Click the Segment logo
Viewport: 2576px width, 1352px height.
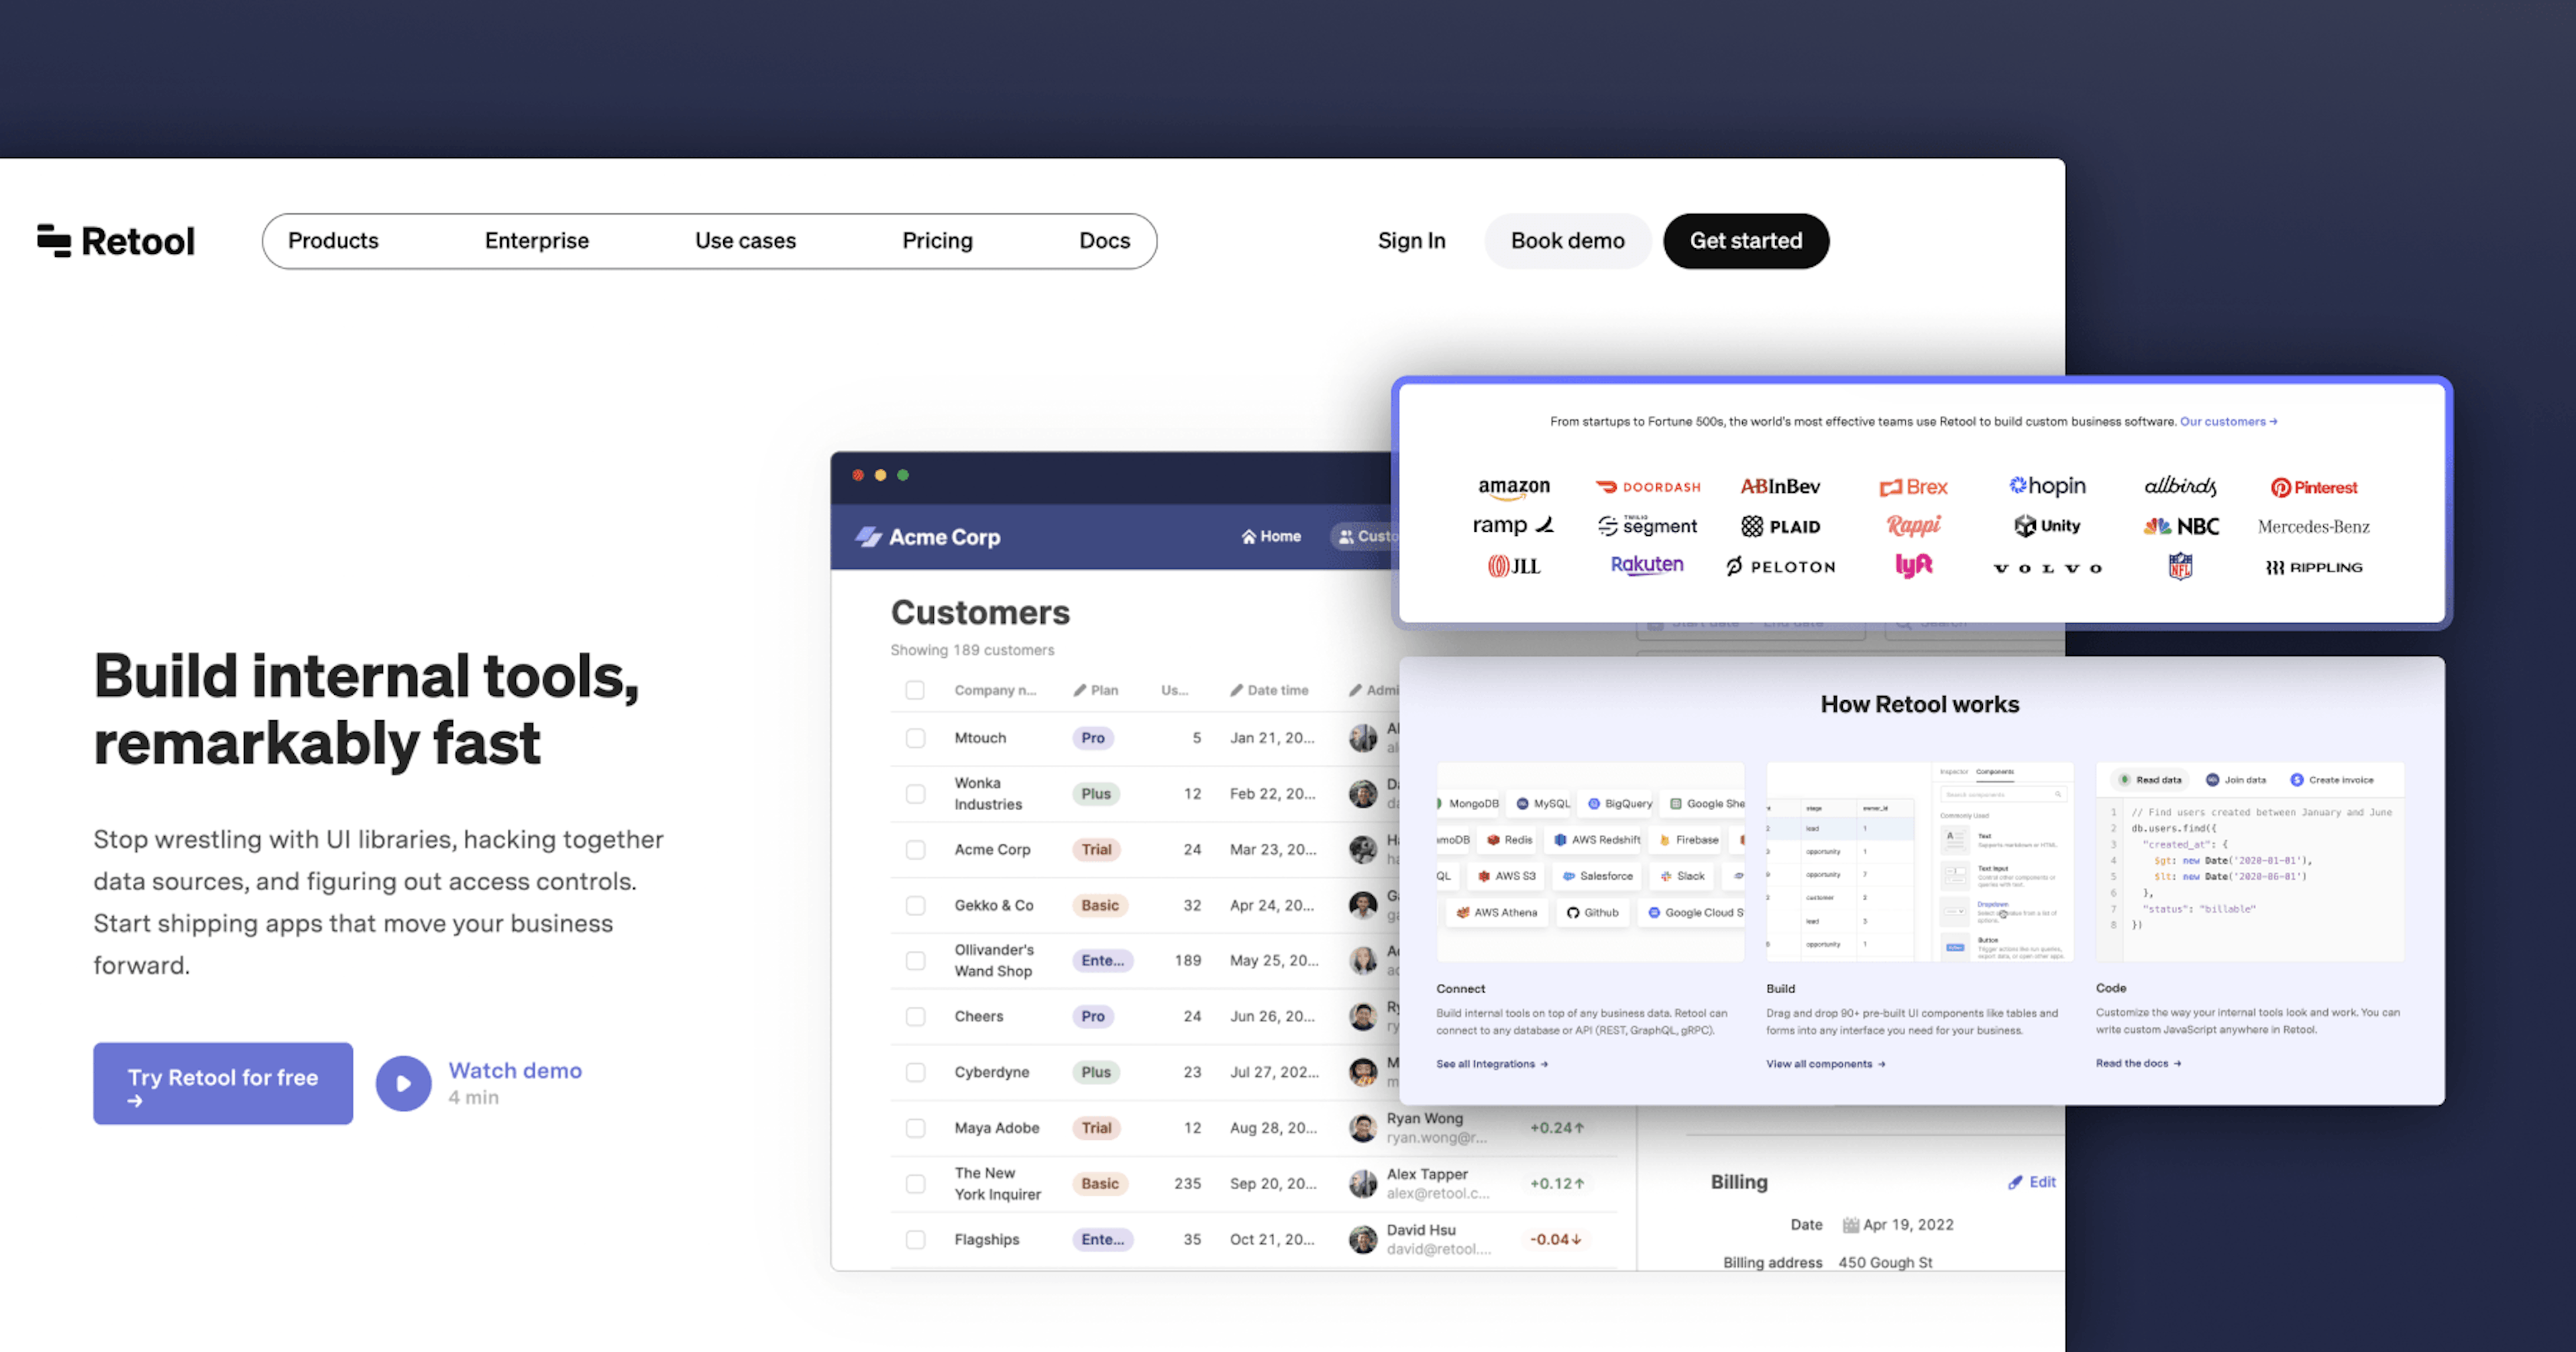tap(1647, 526)
